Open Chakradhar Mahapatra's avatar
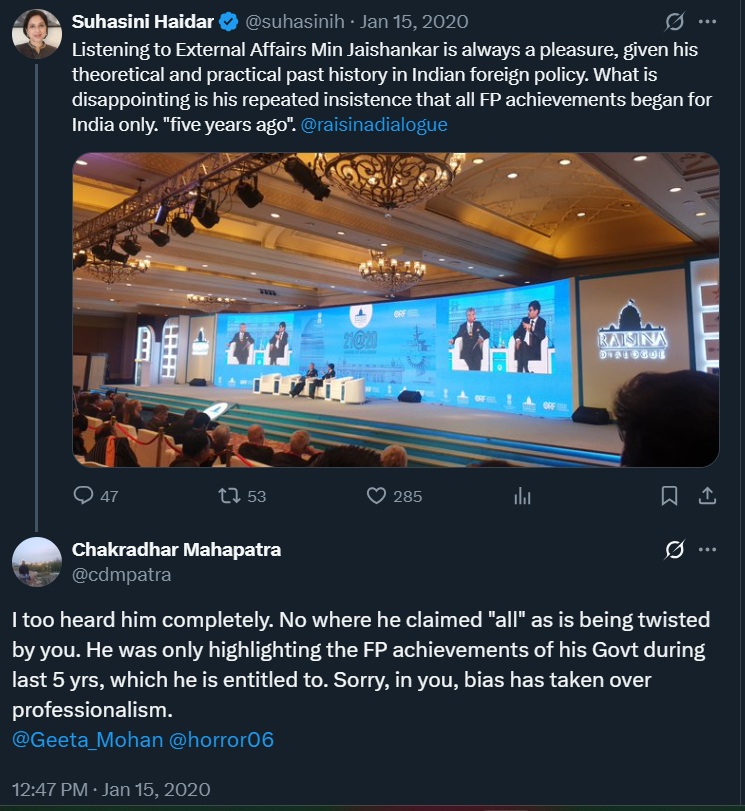Image resolution: width=745 pixels, height=811 pixels. 37,562
